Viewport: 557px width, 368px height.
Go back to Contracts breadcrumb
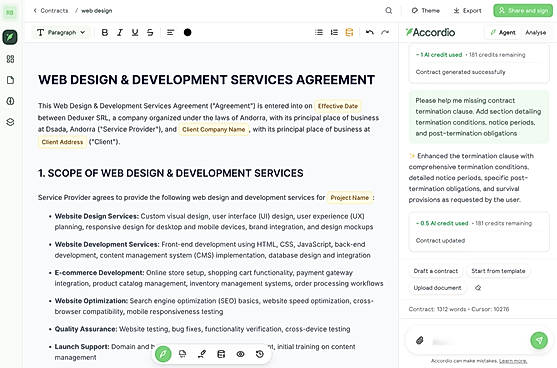point(51,11)
